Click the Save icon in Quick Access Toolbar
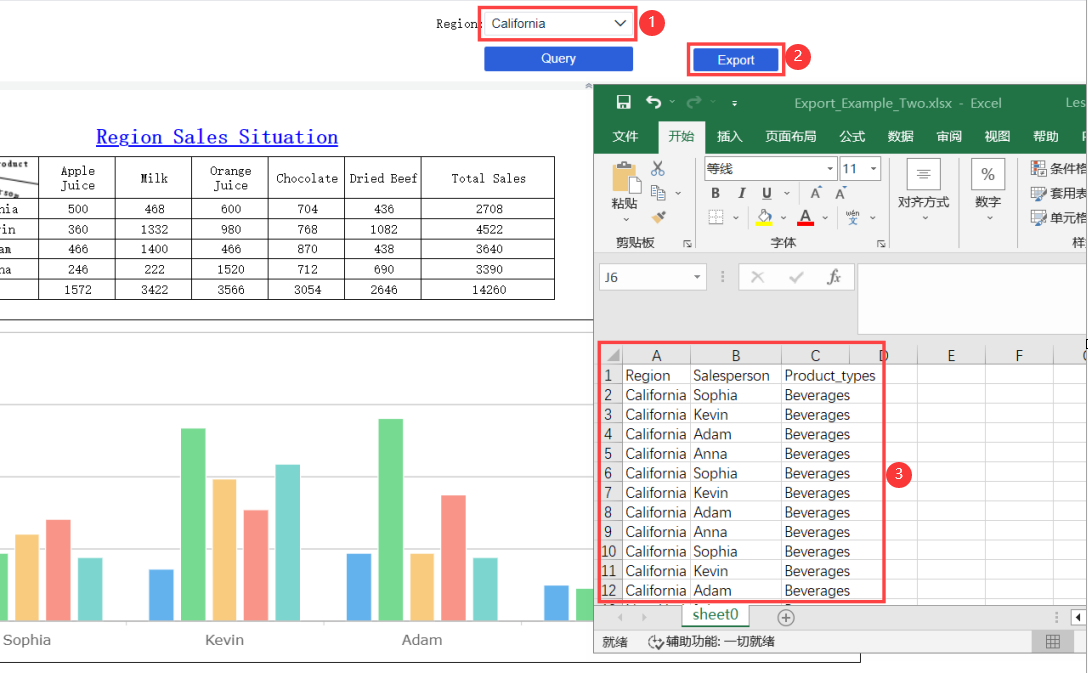Image resolution: width=1088 pixels, height=673 pixels. (x=624, y=103)
